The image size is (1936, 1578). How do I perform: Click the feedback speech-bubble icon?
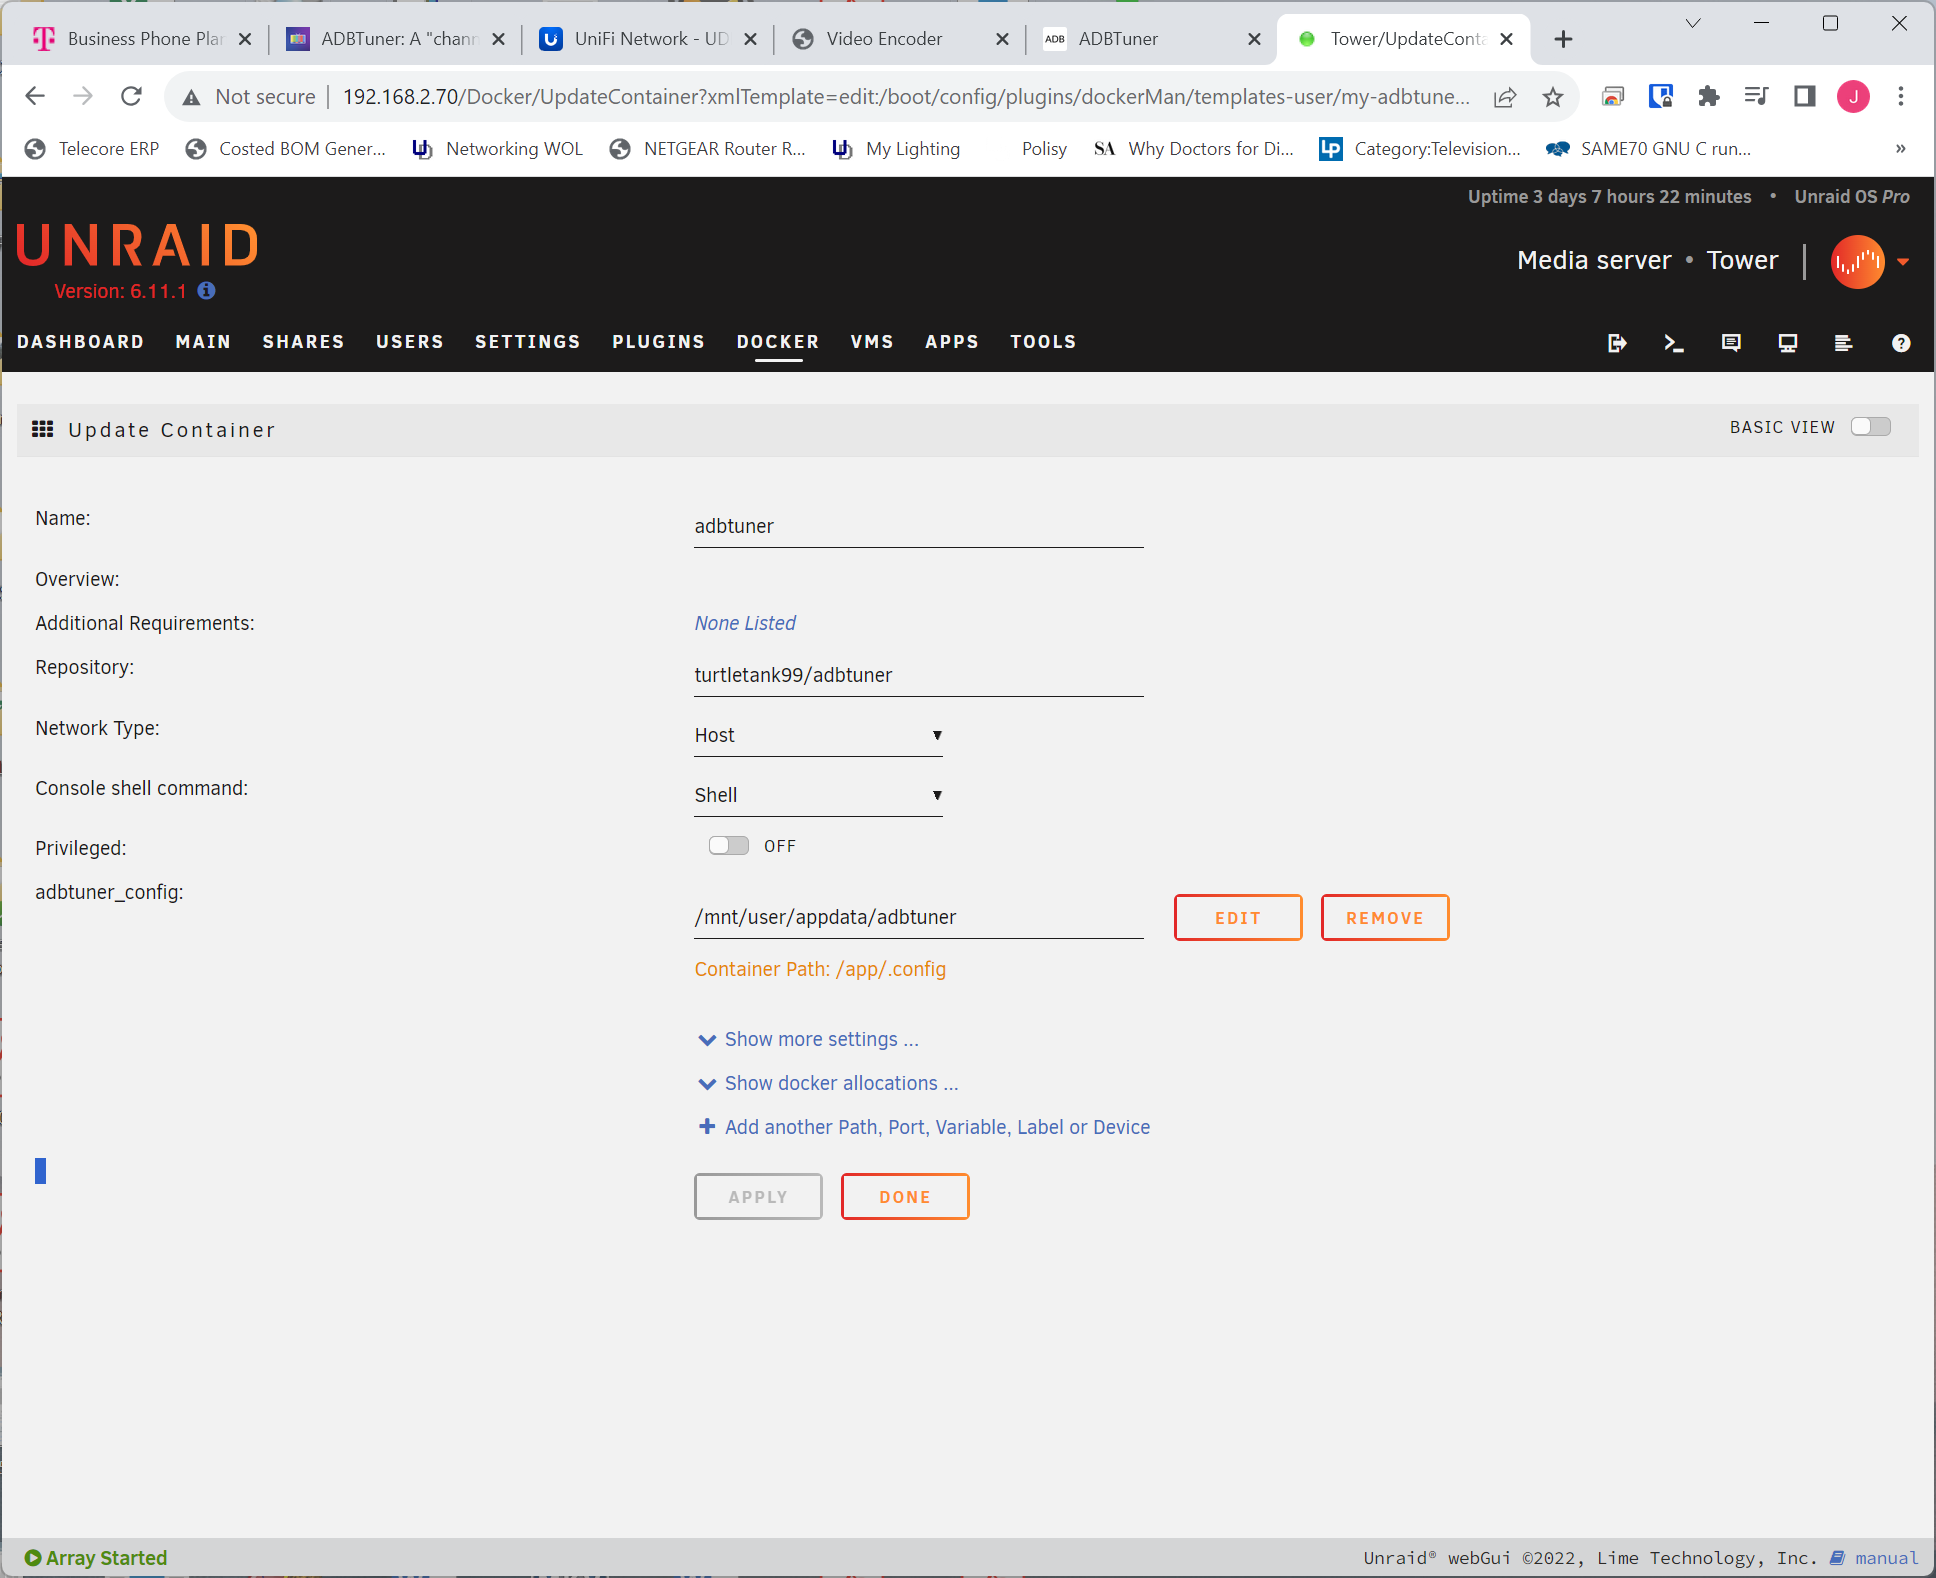(x=1731, y=343)
